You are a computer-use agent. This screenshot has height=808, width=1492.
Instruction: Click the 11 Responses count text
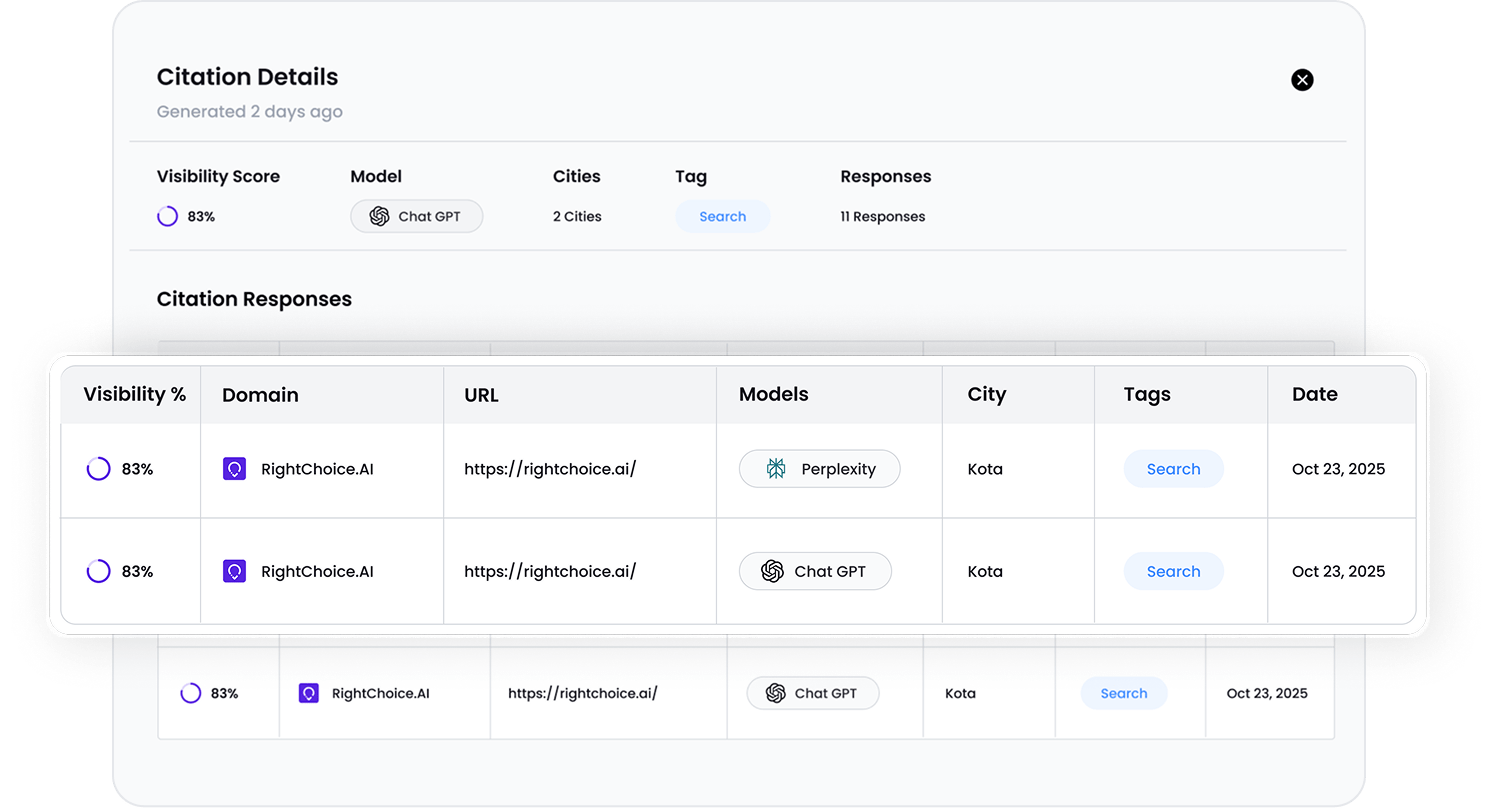[x=882, y=216]
